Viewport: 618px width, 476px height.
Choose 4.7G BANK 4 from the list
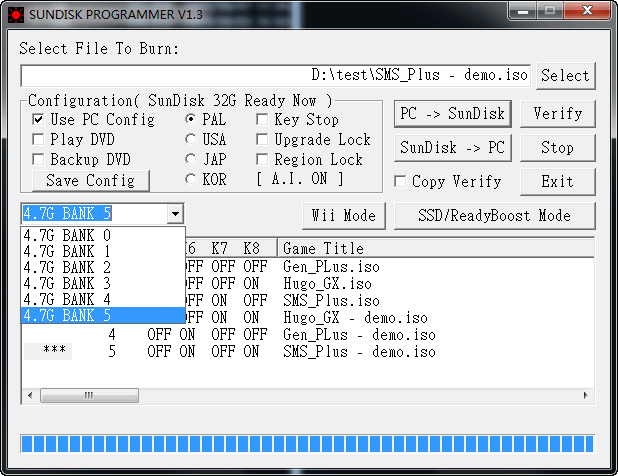point(103,299)
